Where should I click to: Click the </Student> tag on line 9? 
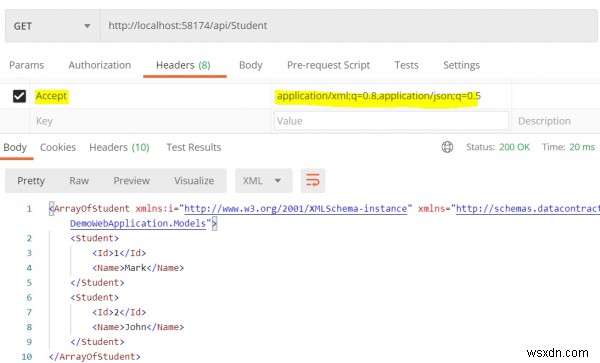[97, 342]
